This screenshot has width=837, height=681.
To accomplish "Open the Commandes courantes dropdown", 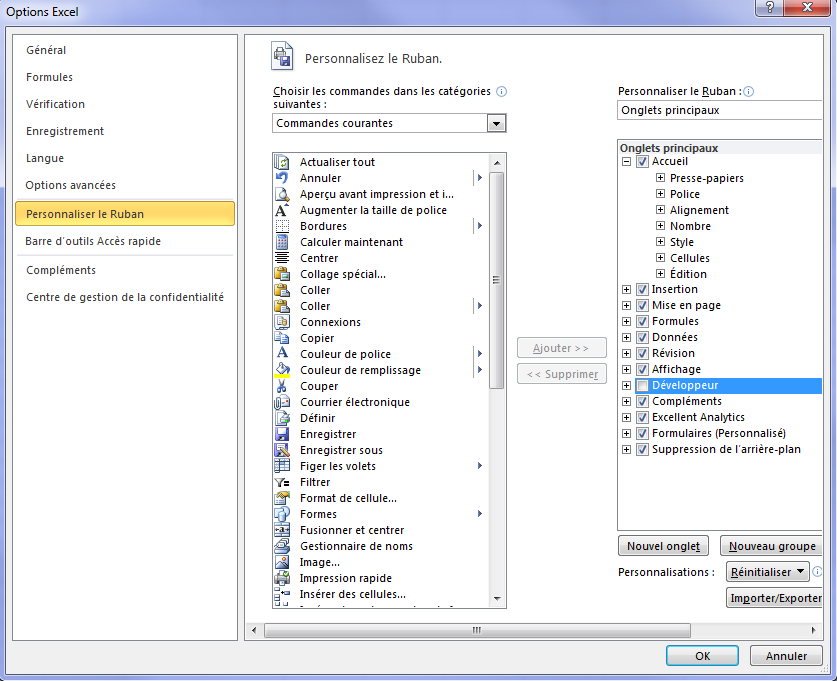I will [496, 123].
